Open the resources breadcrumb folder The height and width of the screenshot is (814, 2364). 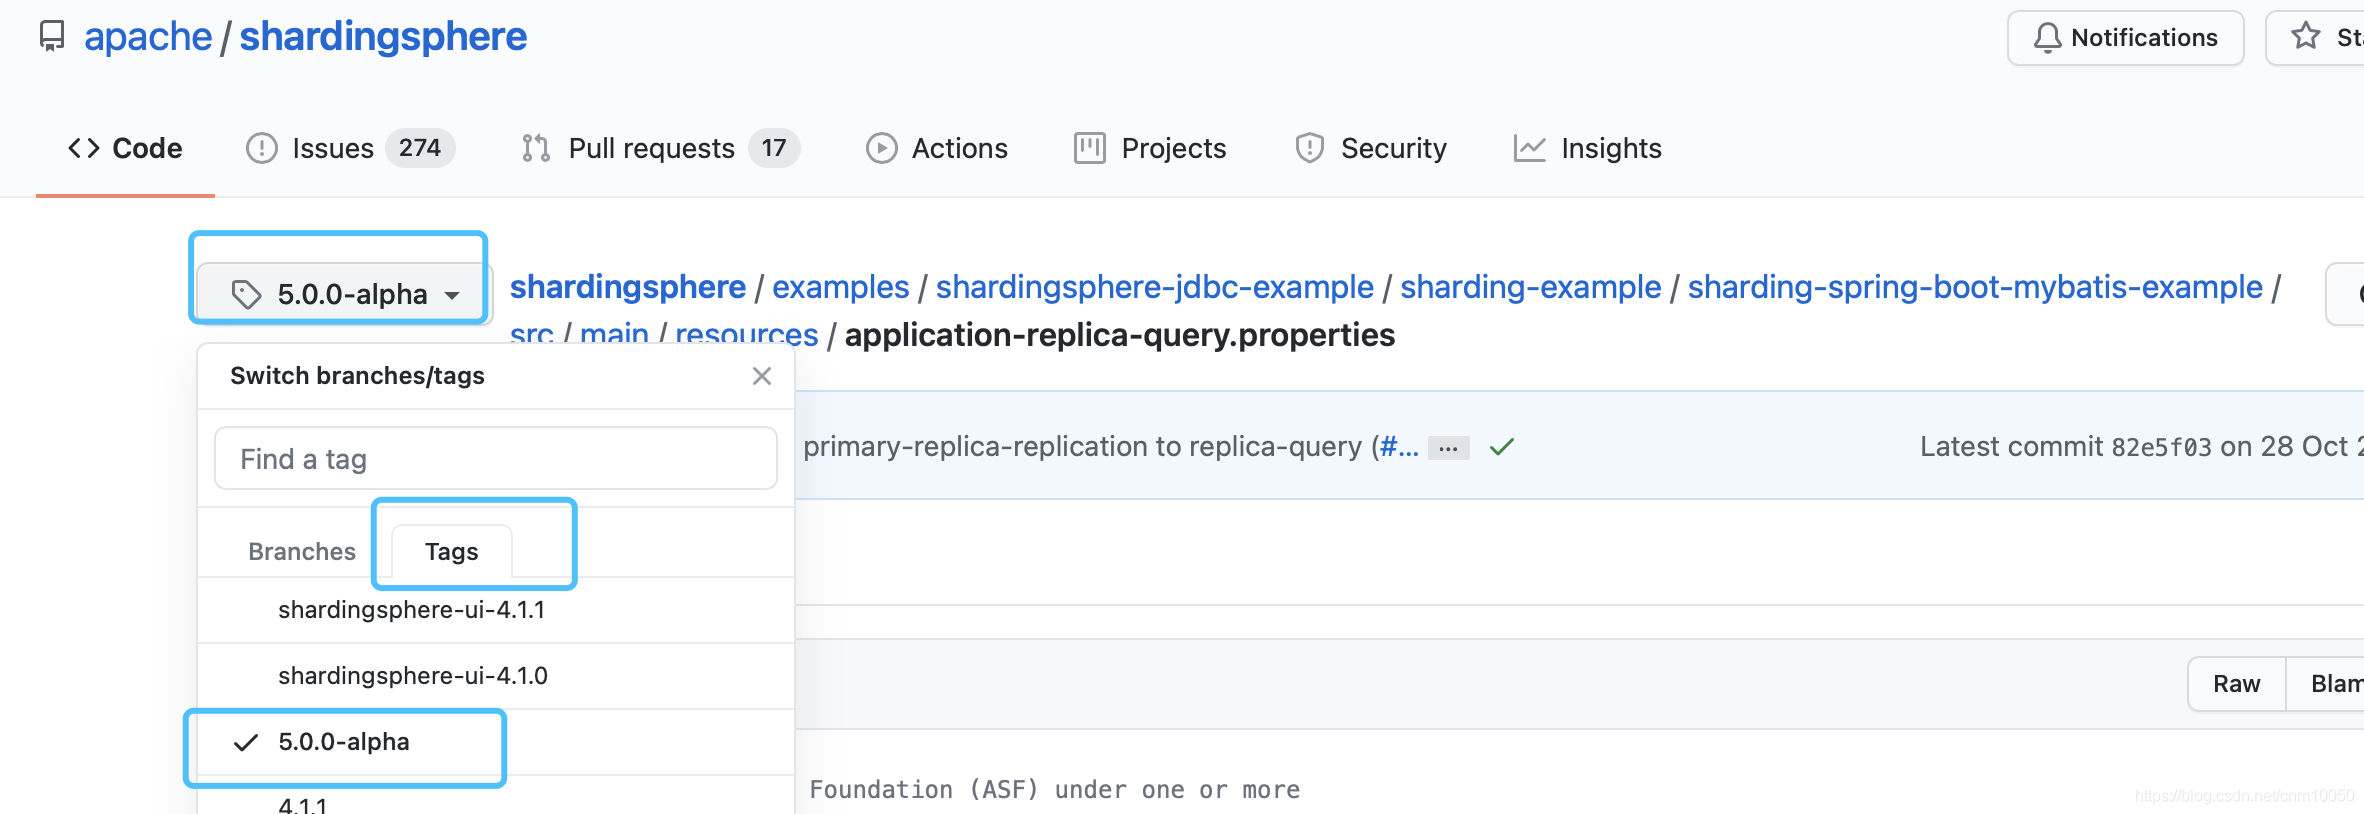pos(747,334)
